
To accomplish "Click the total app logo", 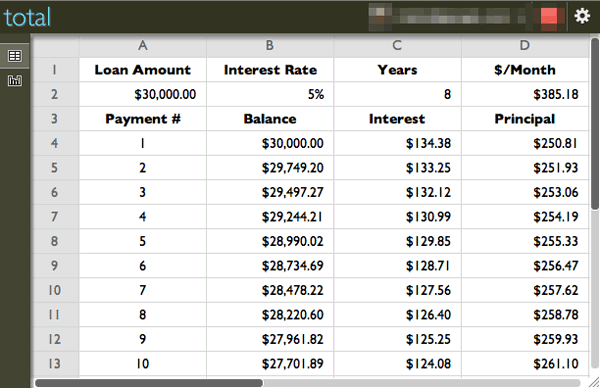I will click(27, 18).
